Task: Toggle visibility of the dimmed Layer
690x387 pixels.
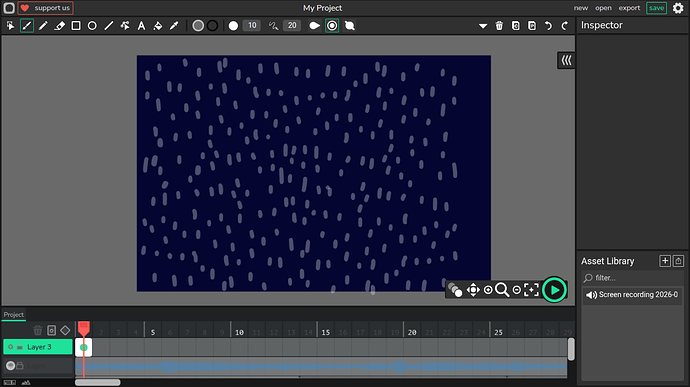Action: pyautogui.click(x=10, y=365)
